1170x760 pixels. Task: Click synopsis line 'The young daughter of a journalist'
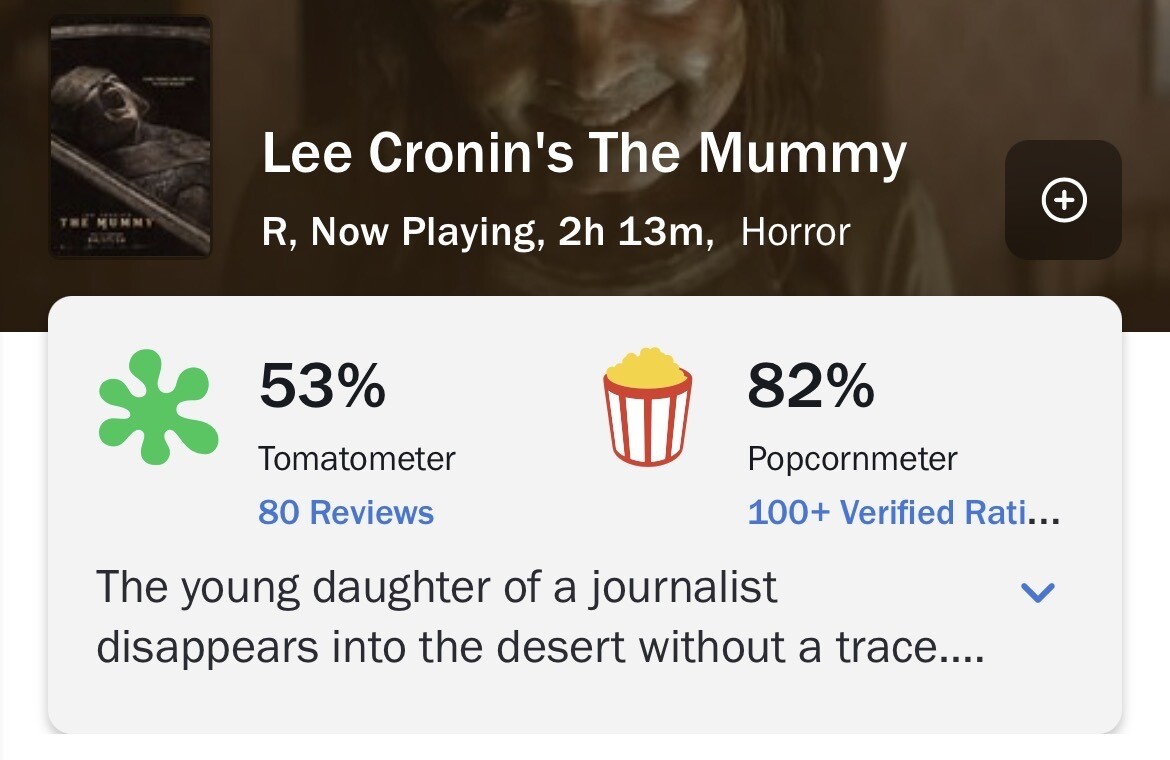click(x=436, y=587)
